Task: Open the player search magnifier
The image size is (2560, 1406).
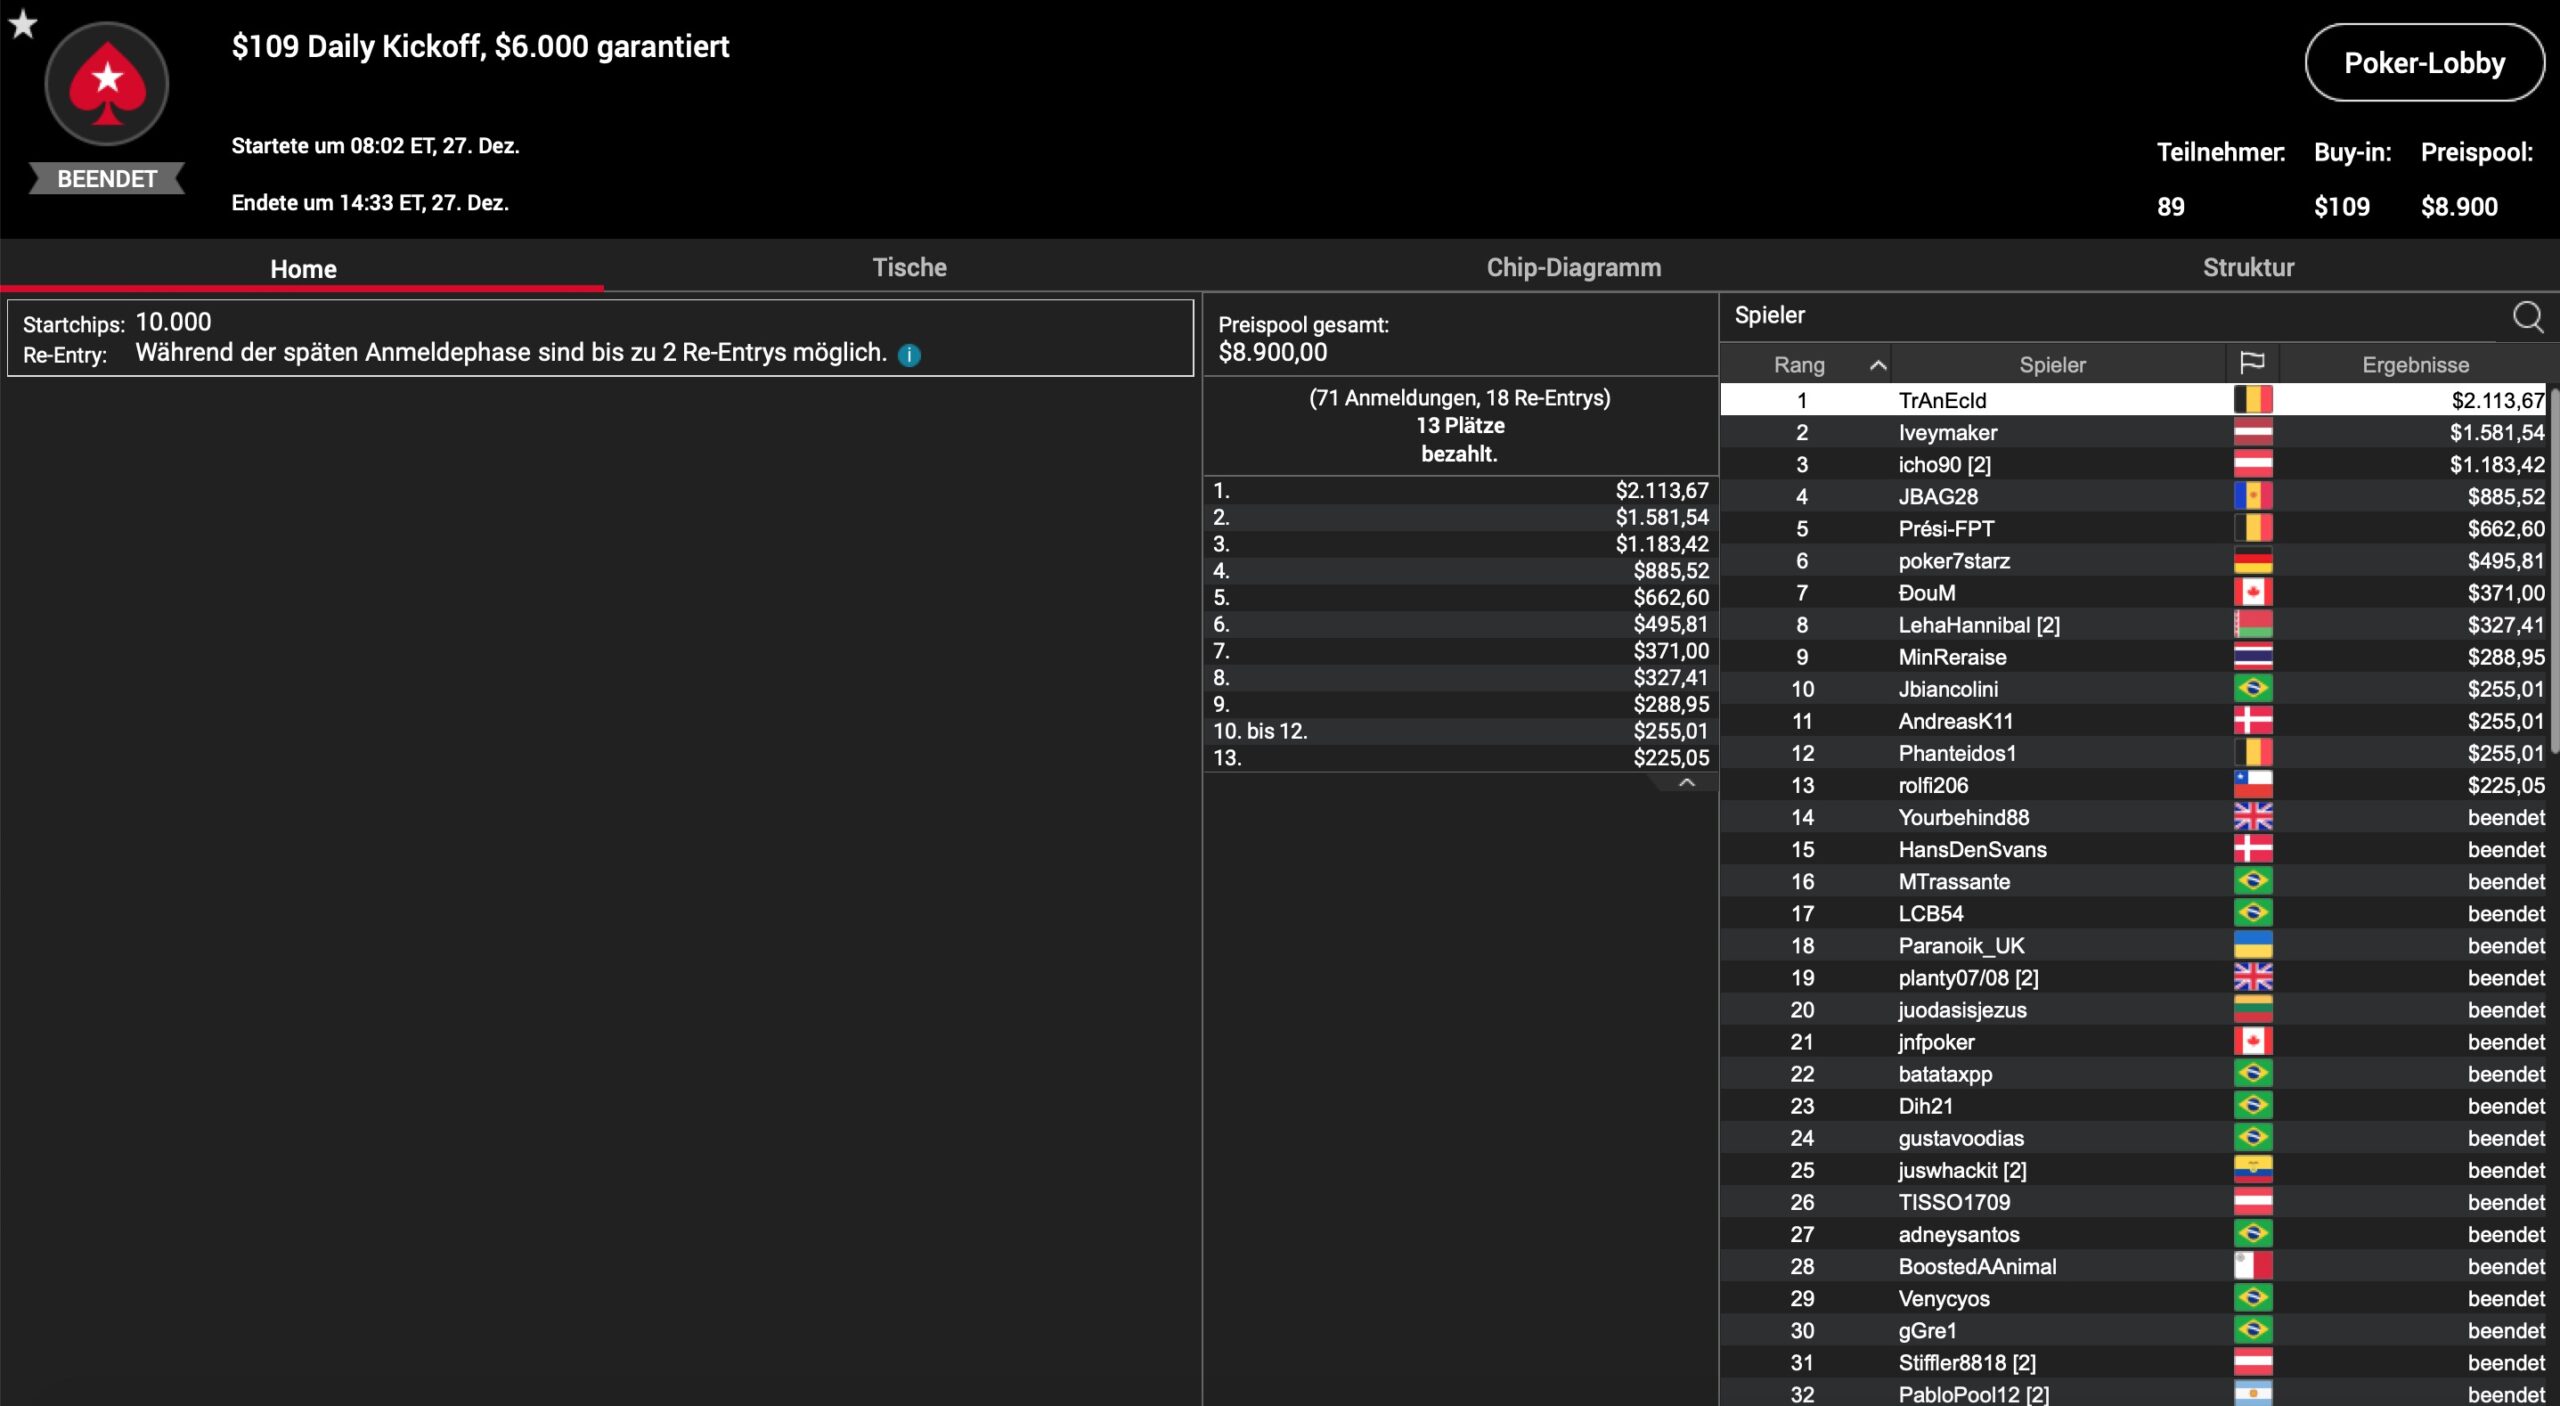Action: point(2527,317)
